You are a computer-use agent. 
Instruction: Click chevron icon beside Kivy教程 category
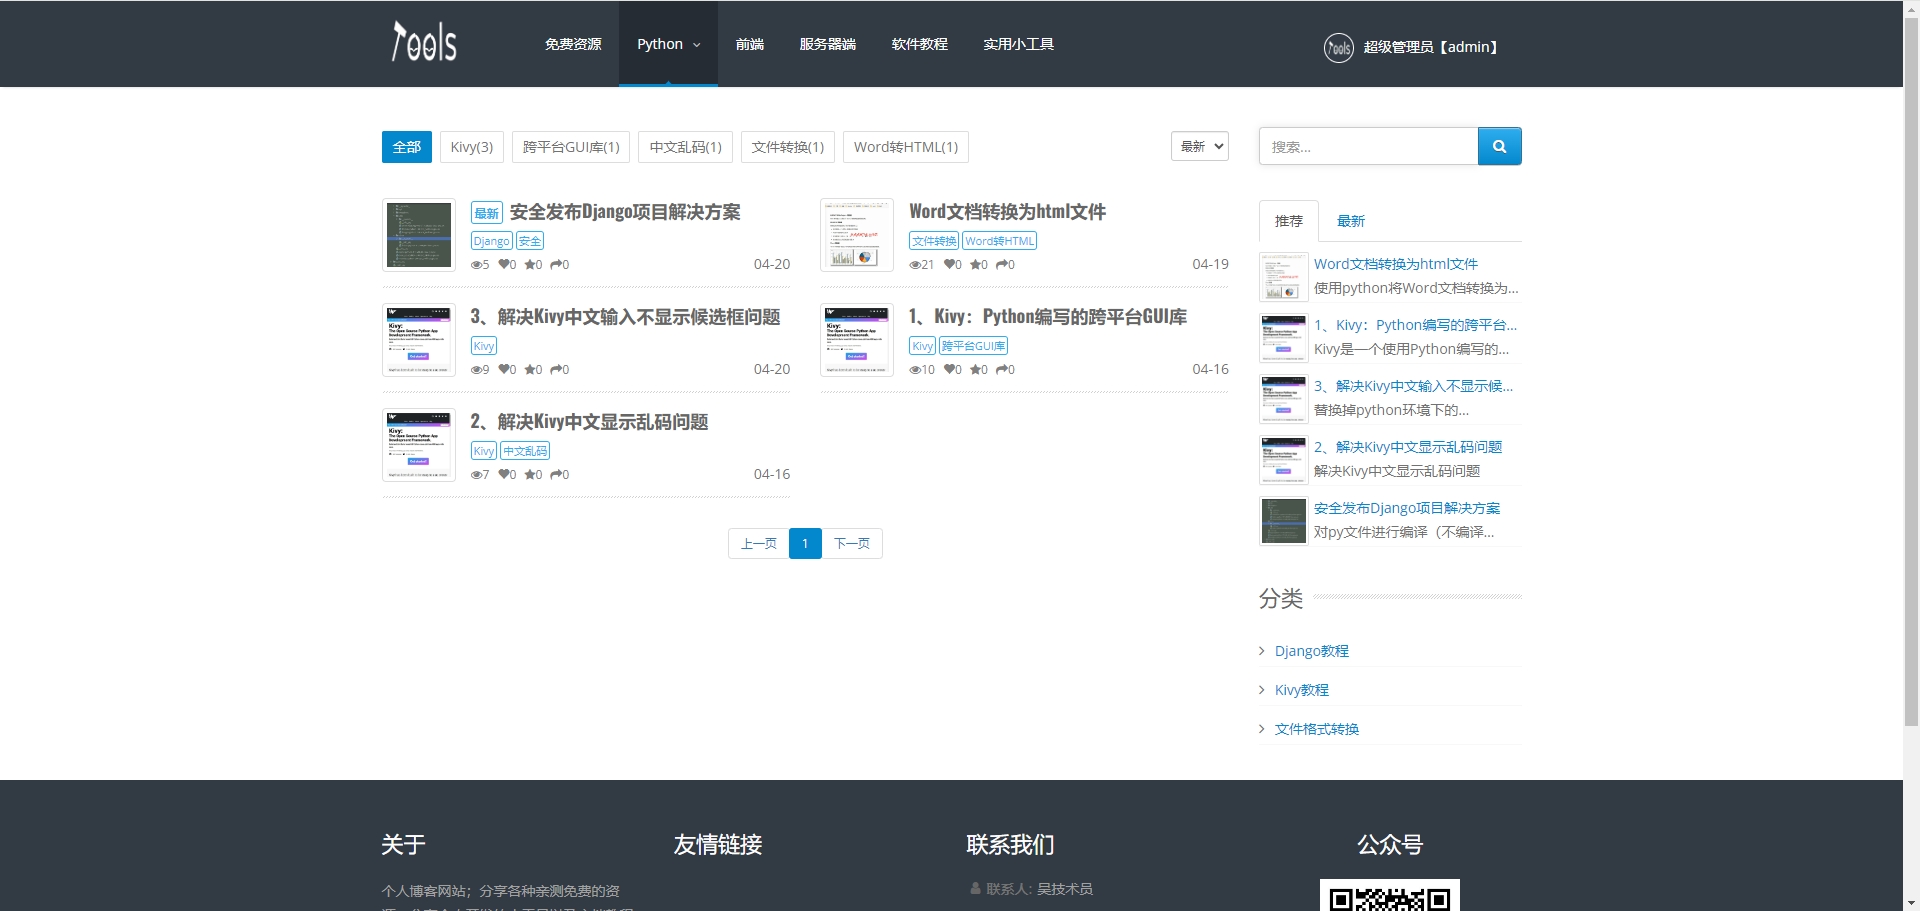tap(1262, 690)
